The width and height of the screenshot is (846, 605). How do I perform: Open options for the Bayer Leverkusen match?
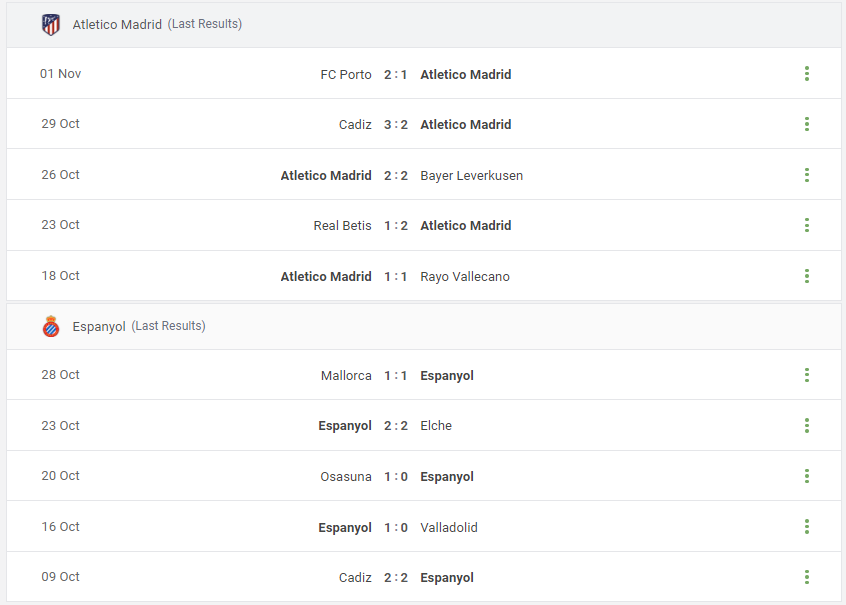click(807, 175)
